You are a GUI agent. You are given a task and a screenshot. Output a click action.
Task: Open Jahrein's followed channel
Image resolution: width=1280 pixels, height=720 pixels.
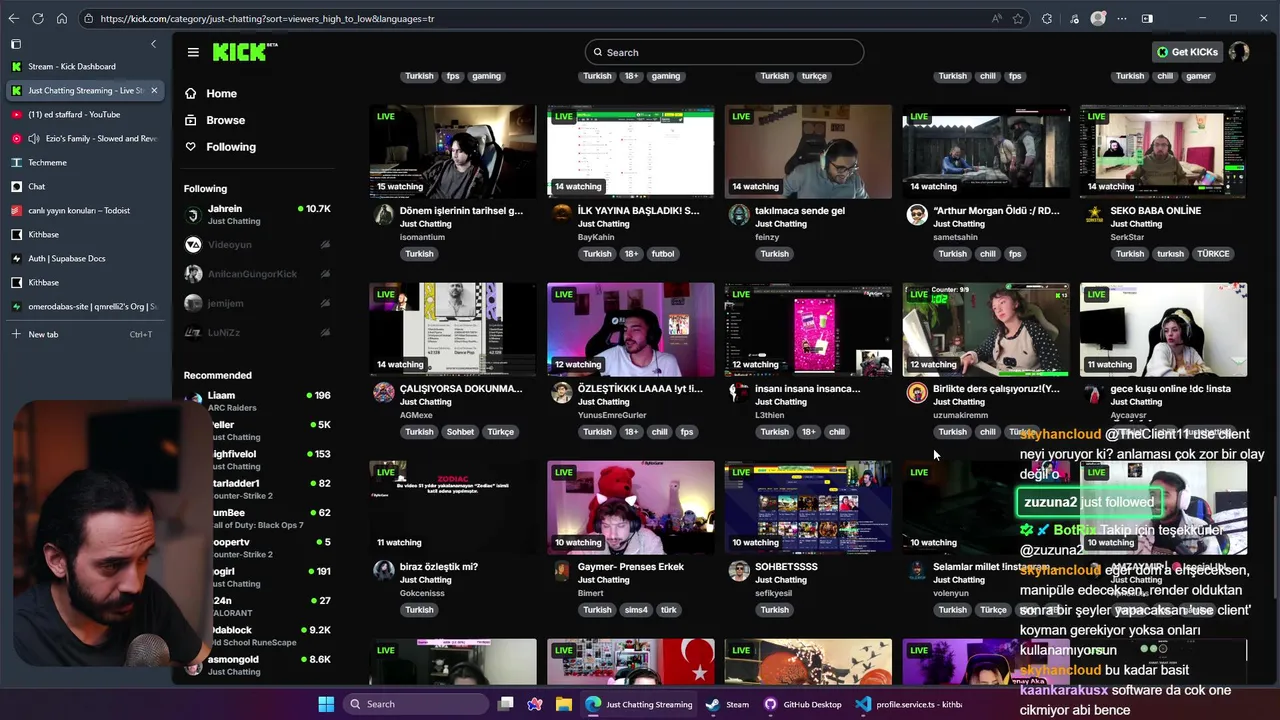point(258,214)
